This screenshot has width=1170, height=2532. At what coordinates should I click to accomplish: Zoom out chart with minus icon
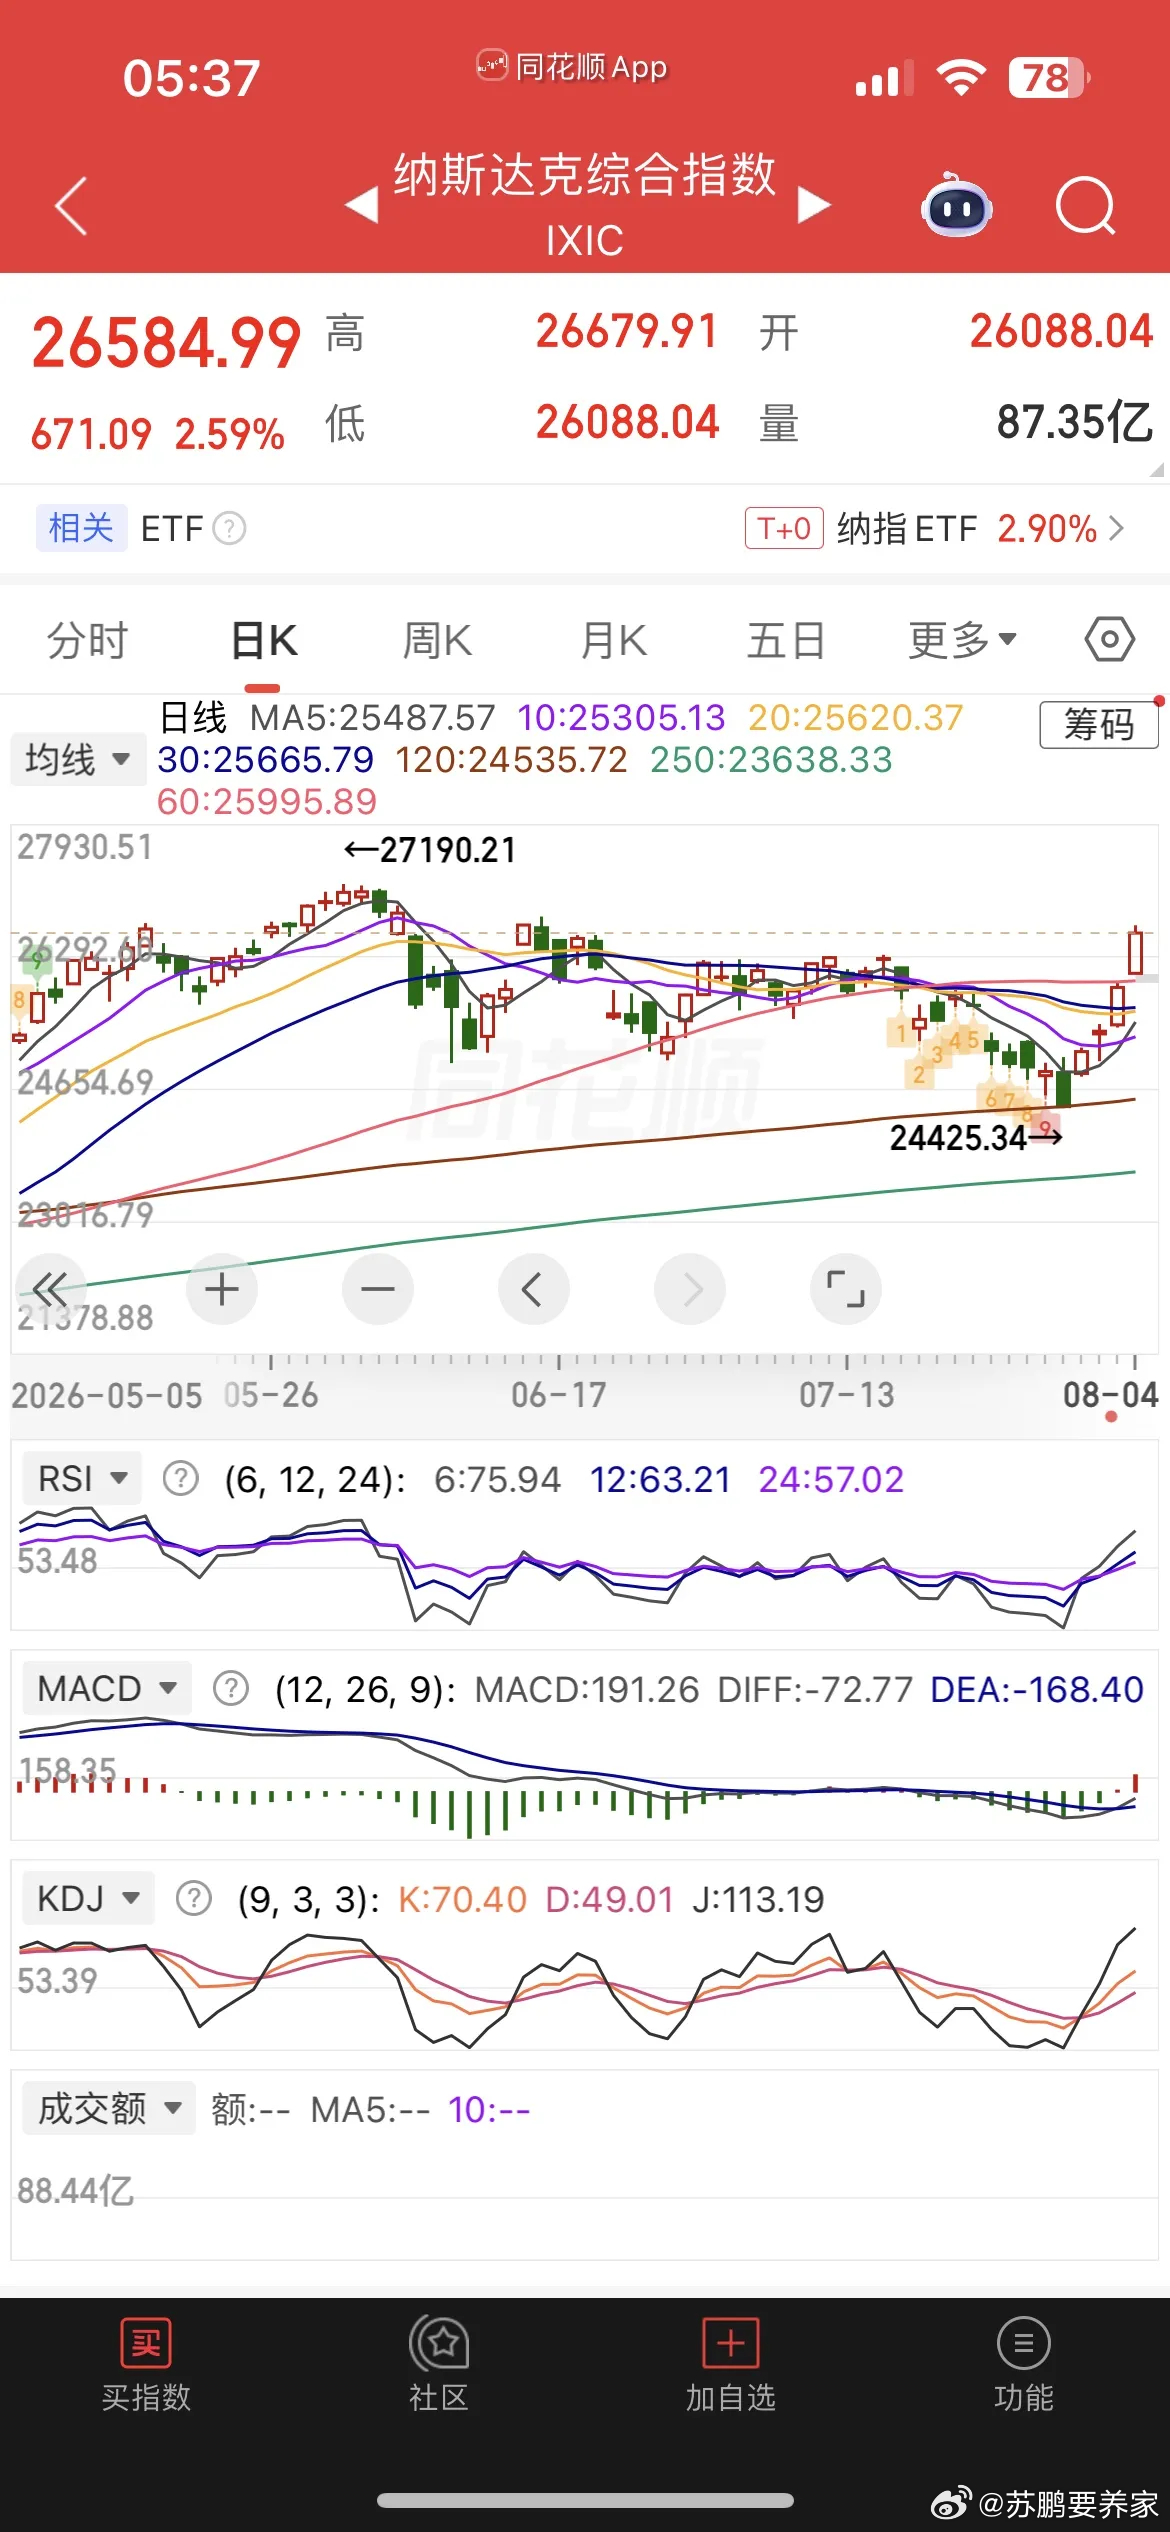(x=378, y=1289)
